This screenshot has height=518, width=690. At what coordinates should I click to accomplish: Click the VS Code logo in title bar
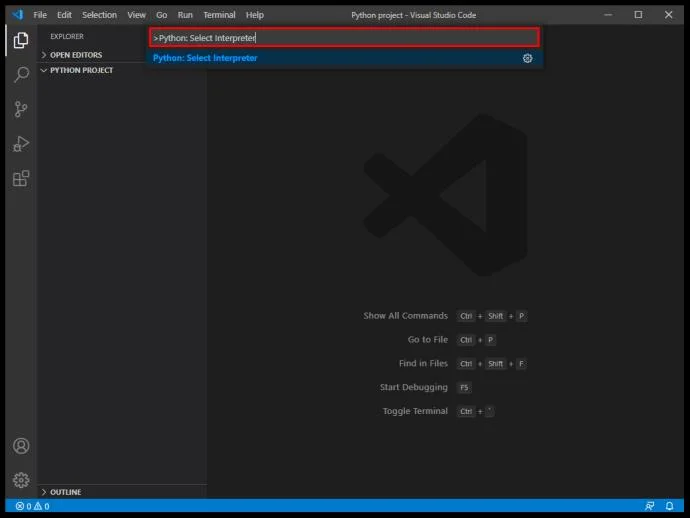coord(18,15)
